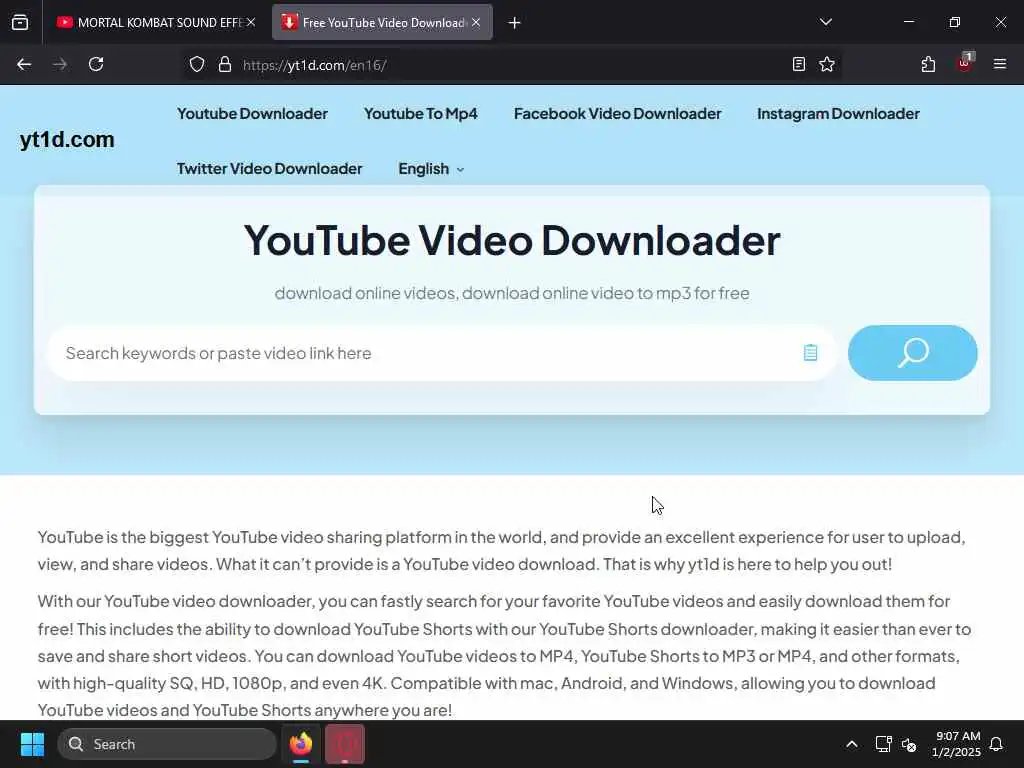This screenshot has height=768, width=1024.
Task: Go to Facebook Video Downloader
Action: (x=618, y=114)
